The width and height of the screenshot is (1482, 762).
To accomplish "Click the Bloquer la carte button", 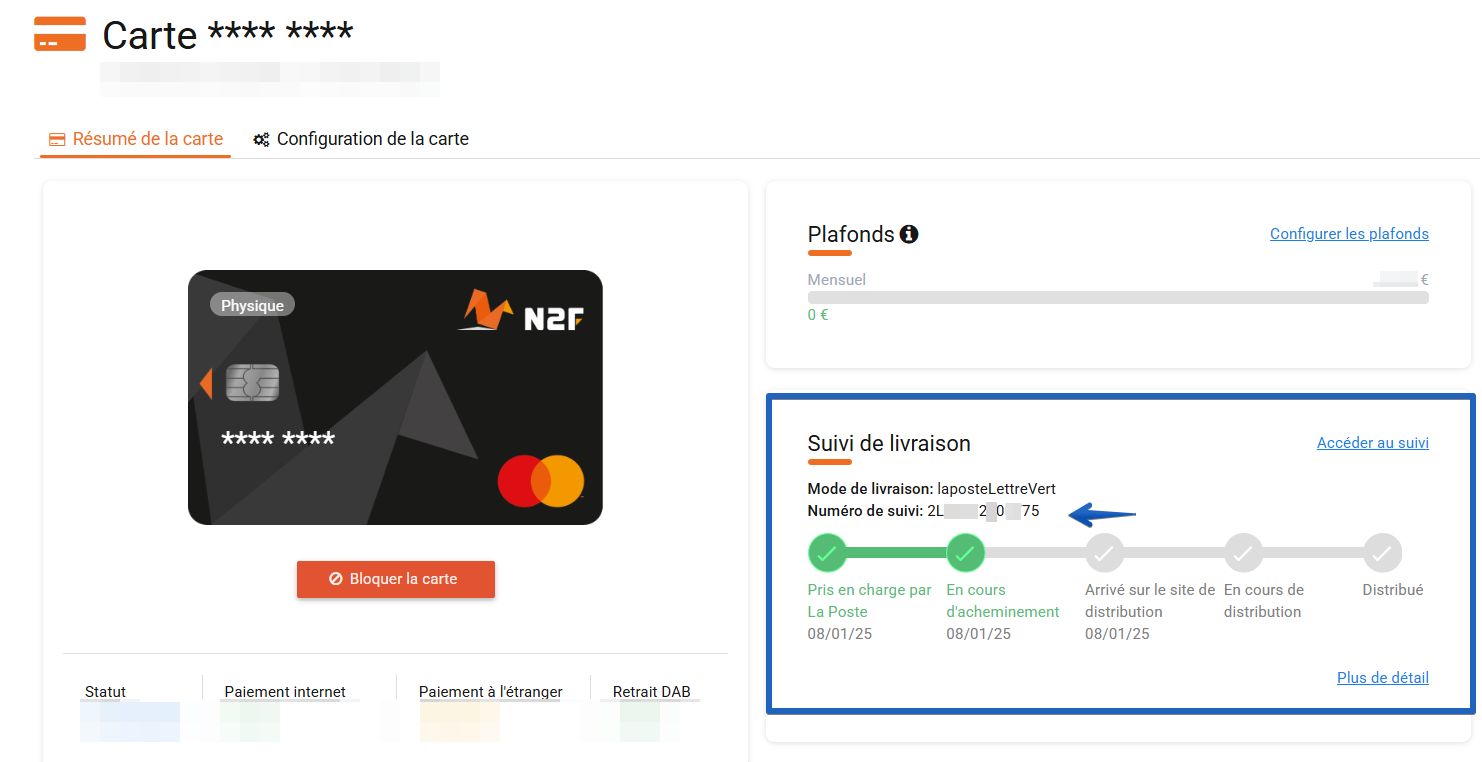I will click(x=396, y=579).
